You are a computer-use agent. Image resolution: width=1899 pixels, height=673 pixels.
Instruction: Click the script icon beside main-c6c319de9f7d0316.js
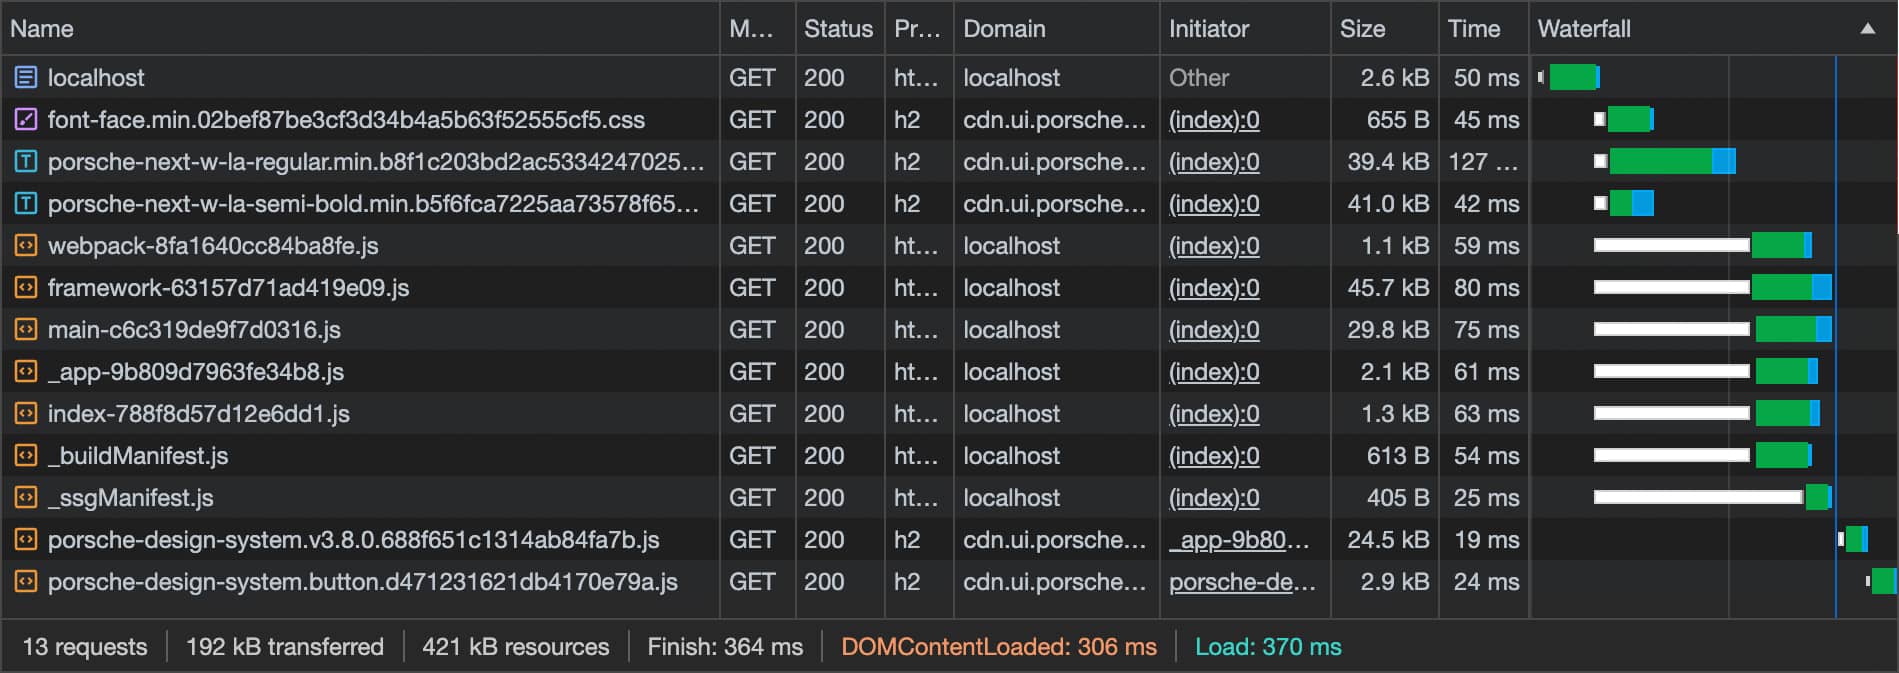tap(24, 329)
